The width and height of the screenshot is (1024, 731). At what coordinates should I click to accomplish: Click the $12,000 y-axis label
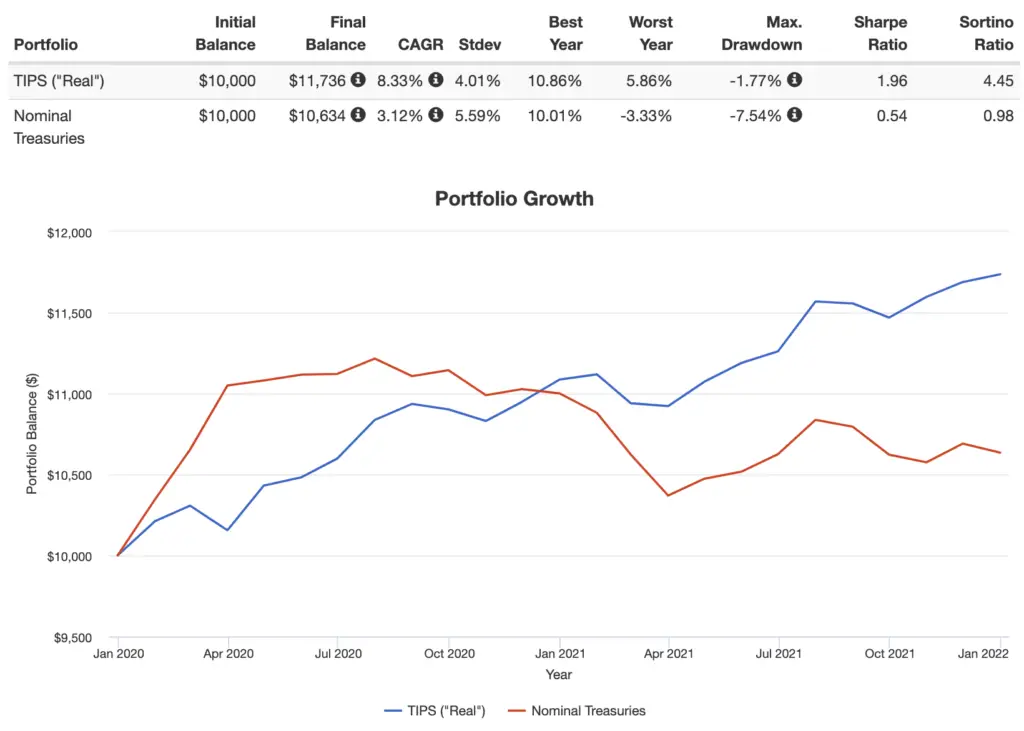pos(69,233)
